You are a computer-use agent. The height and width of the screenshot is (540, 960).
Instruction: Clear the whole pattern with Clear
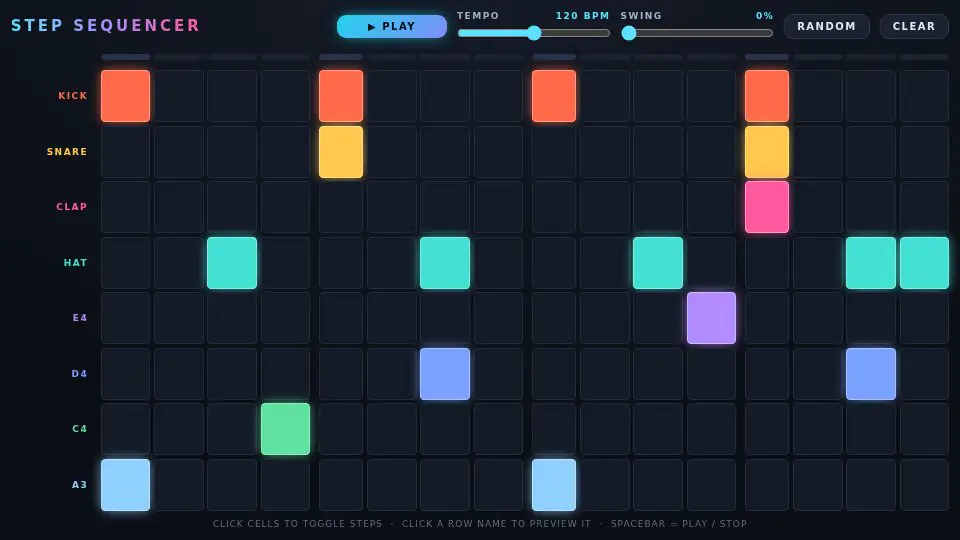point(914,26)
